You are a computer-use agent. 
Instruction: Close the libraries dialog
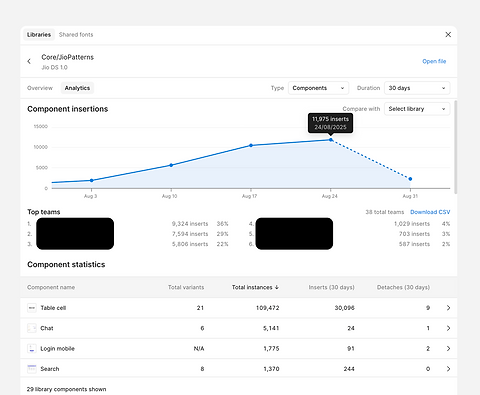click(x=448, y=35)
